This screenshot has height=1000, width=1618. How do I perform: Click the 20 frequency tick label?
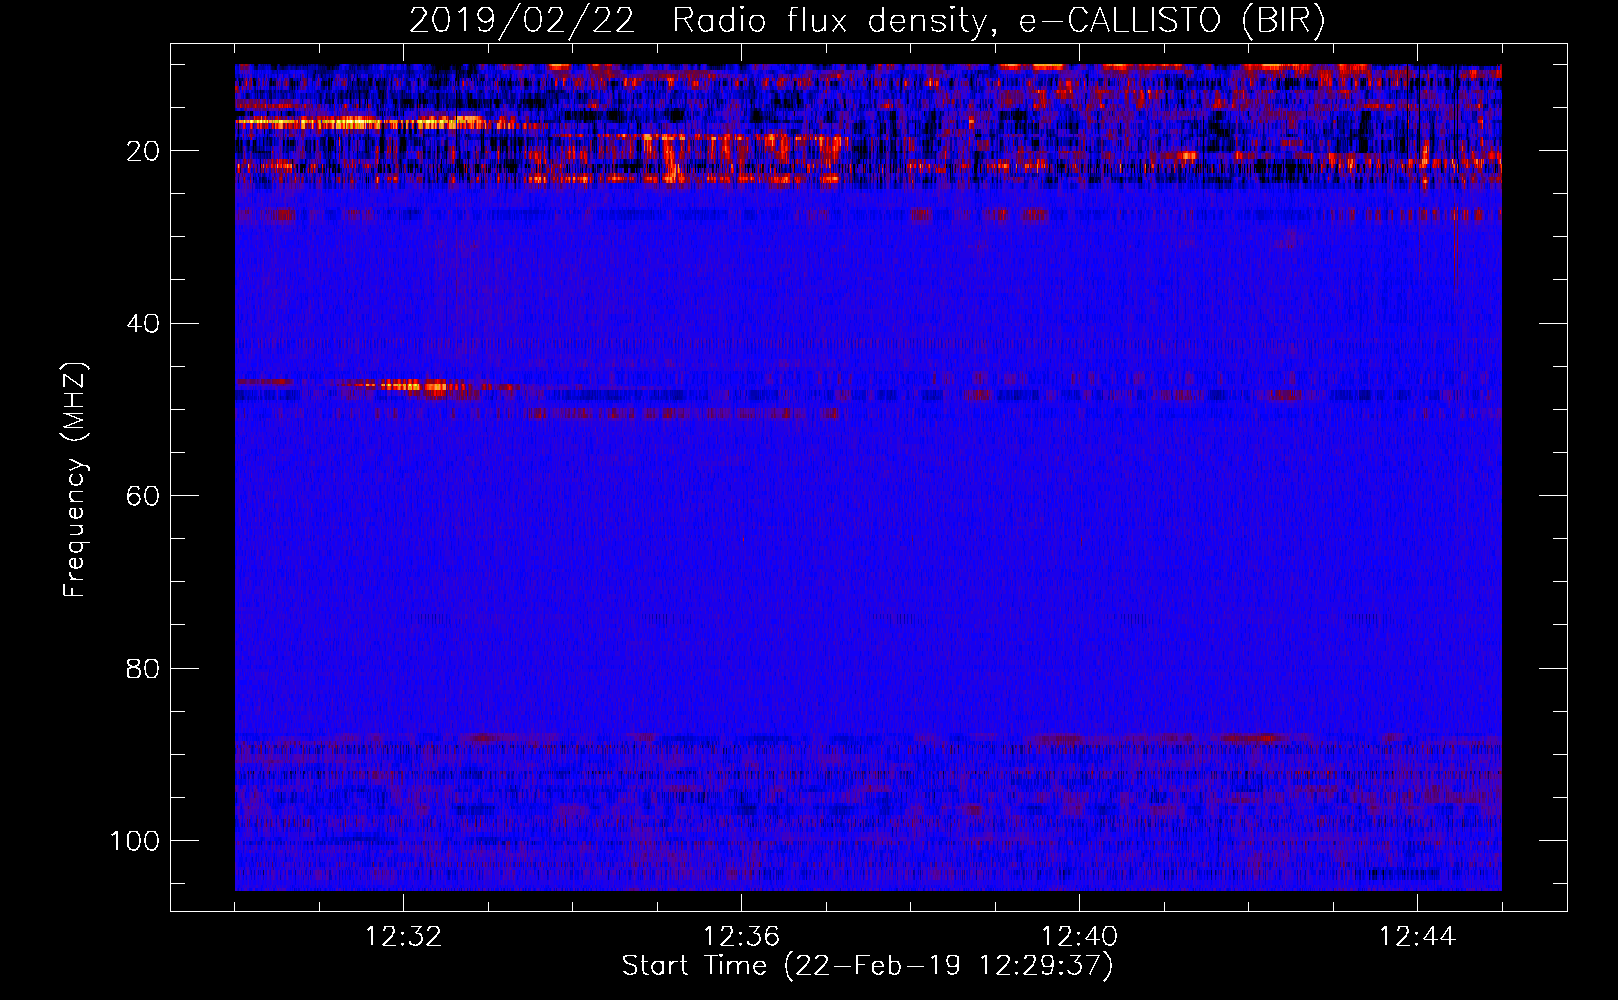tap(144, 151)
